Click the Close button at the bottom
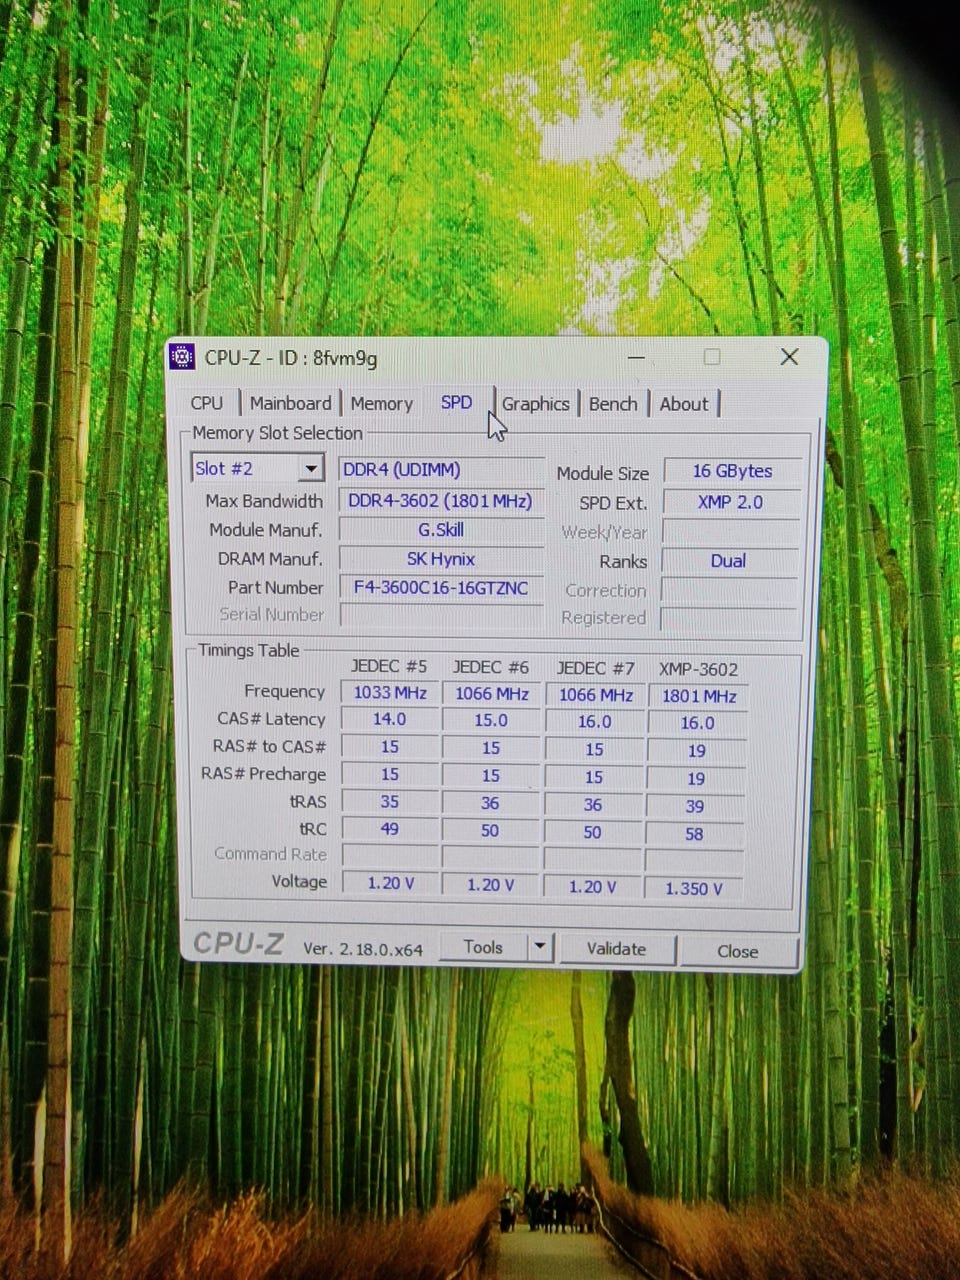The height and width of the screenshot is (1280, 960). click(x=737, y=951)
